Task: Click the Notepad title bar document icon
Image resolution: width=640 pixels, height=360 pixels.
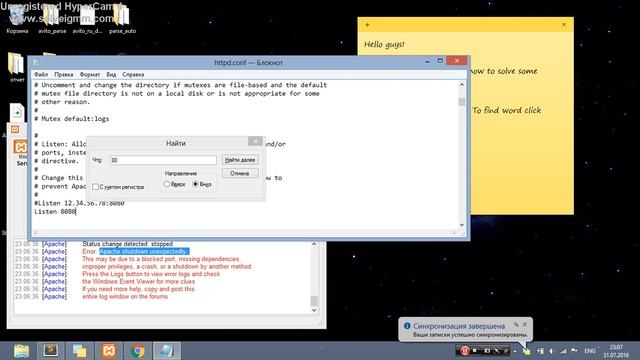Action: pyautogui.click(x=36, y=62)
